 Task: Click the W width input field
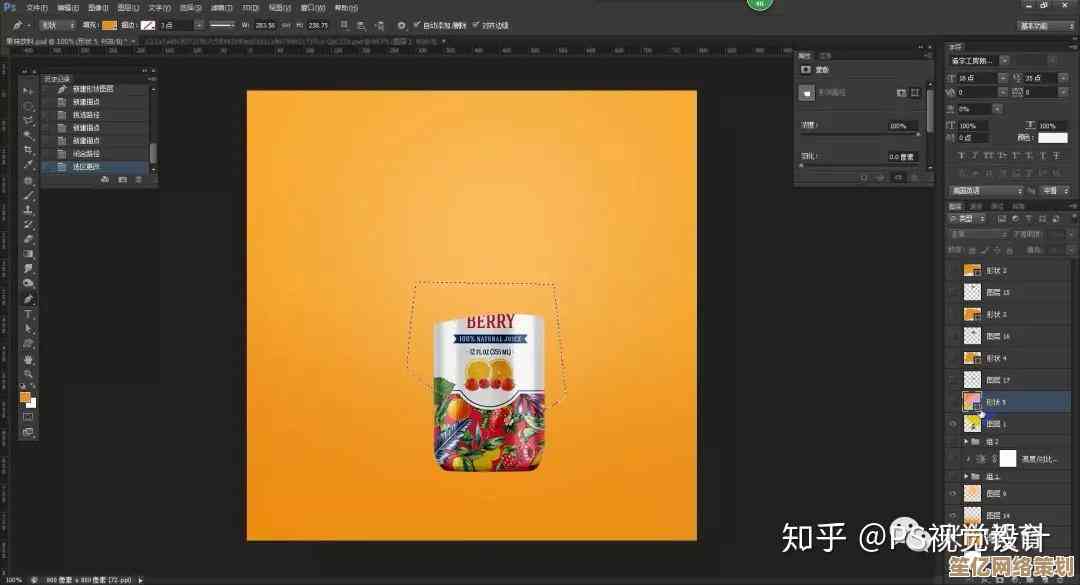tap(267, 24)
